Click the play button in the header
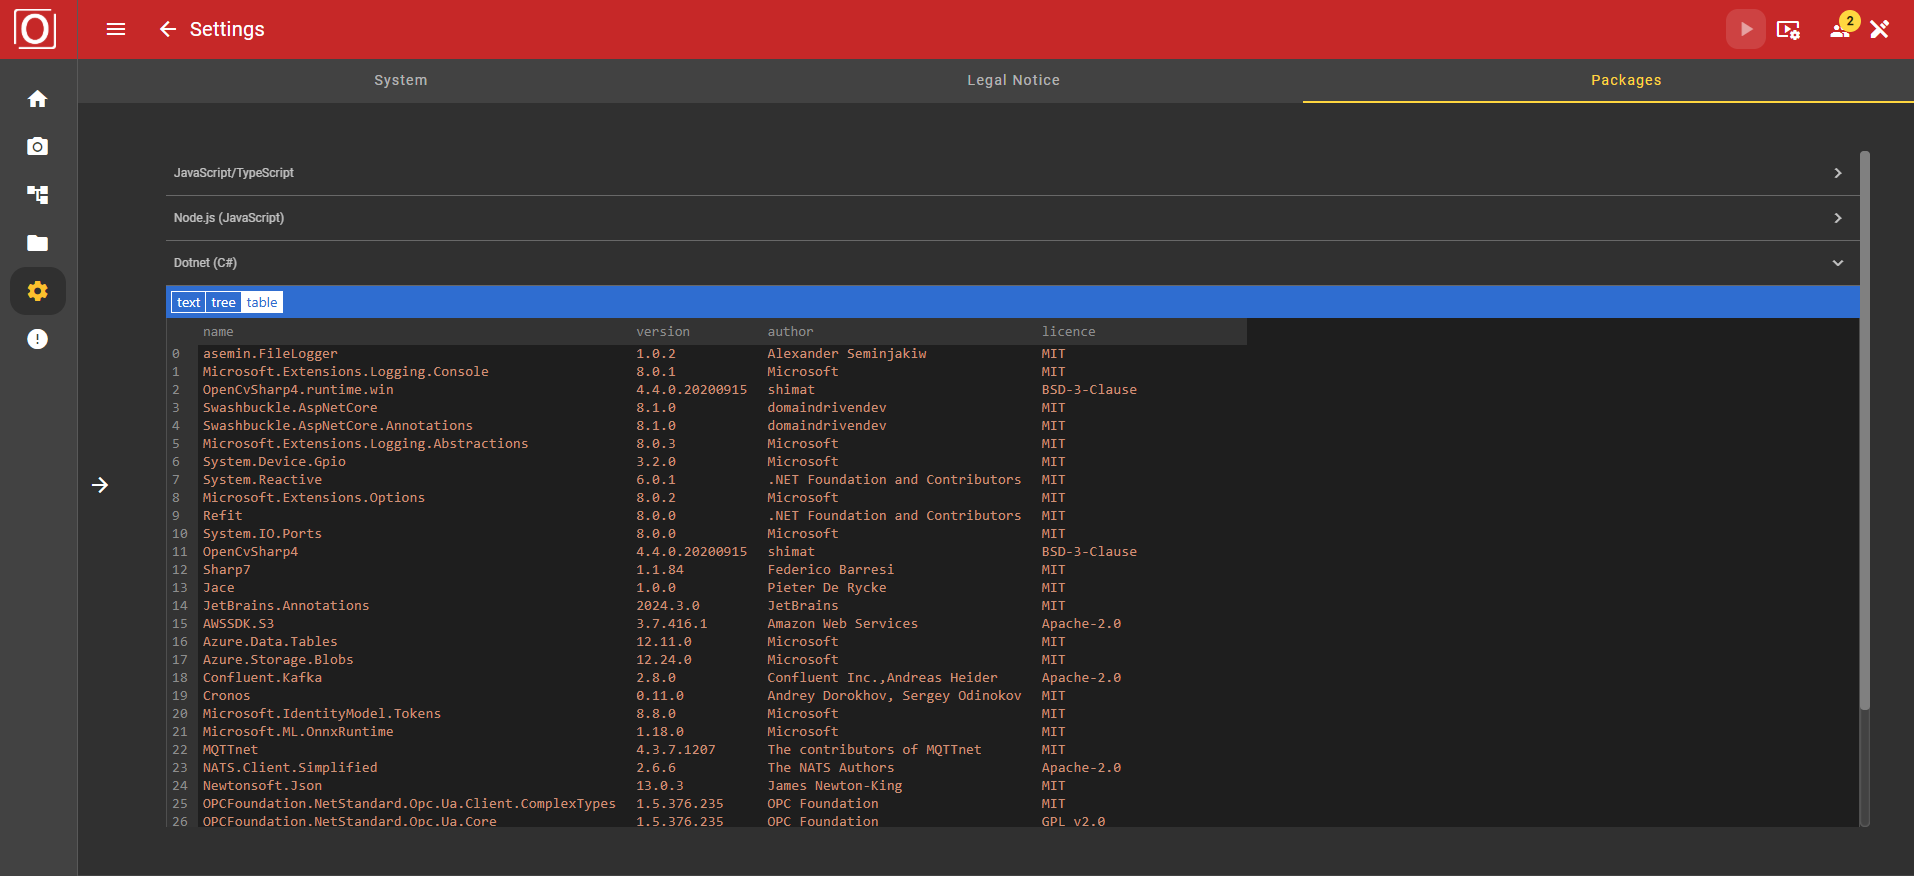 [1746, 29]
